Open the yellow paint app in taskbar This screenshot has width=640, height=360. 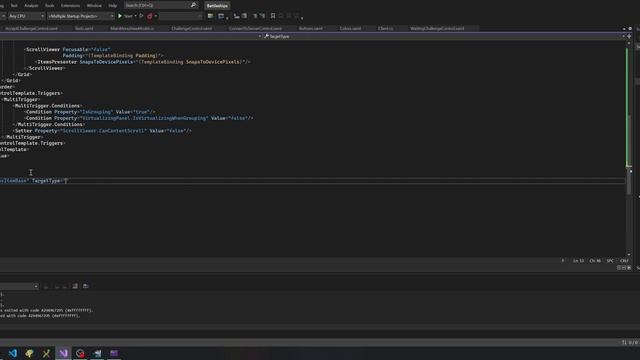(29, 353)
